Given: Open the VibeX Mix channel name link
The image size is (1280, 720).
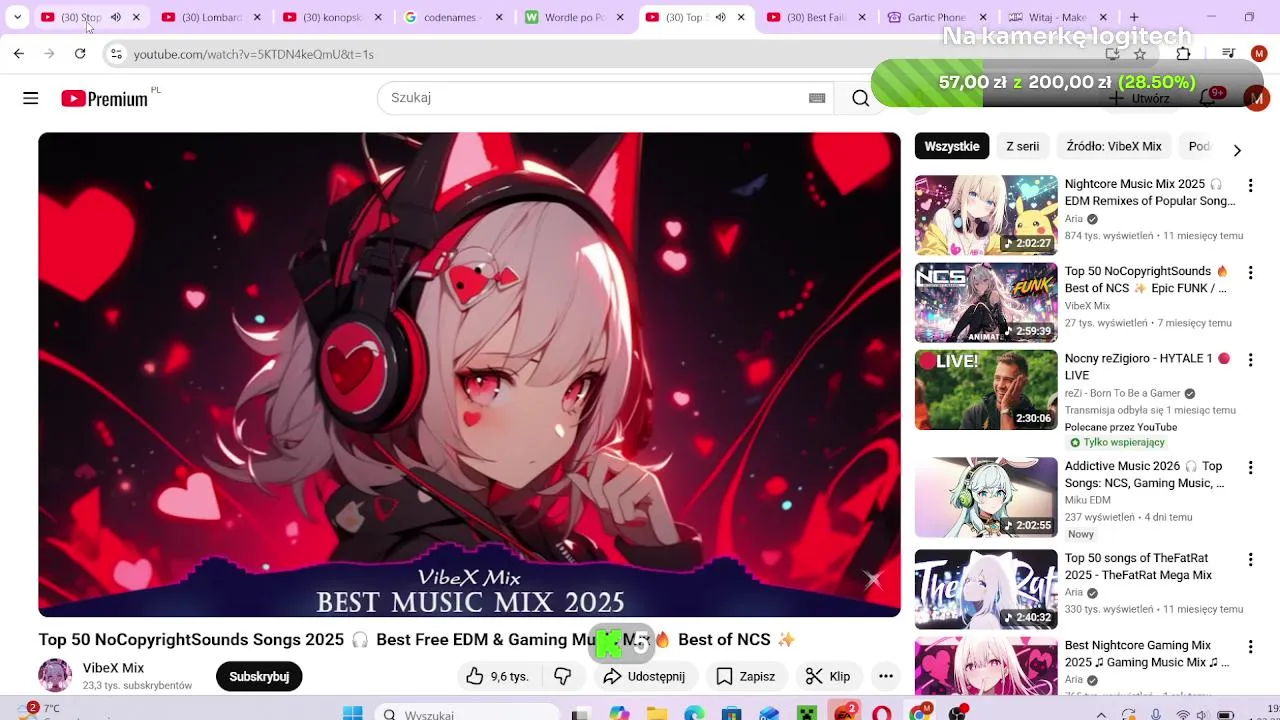Looking at the screenshot, I should [113, 668].
